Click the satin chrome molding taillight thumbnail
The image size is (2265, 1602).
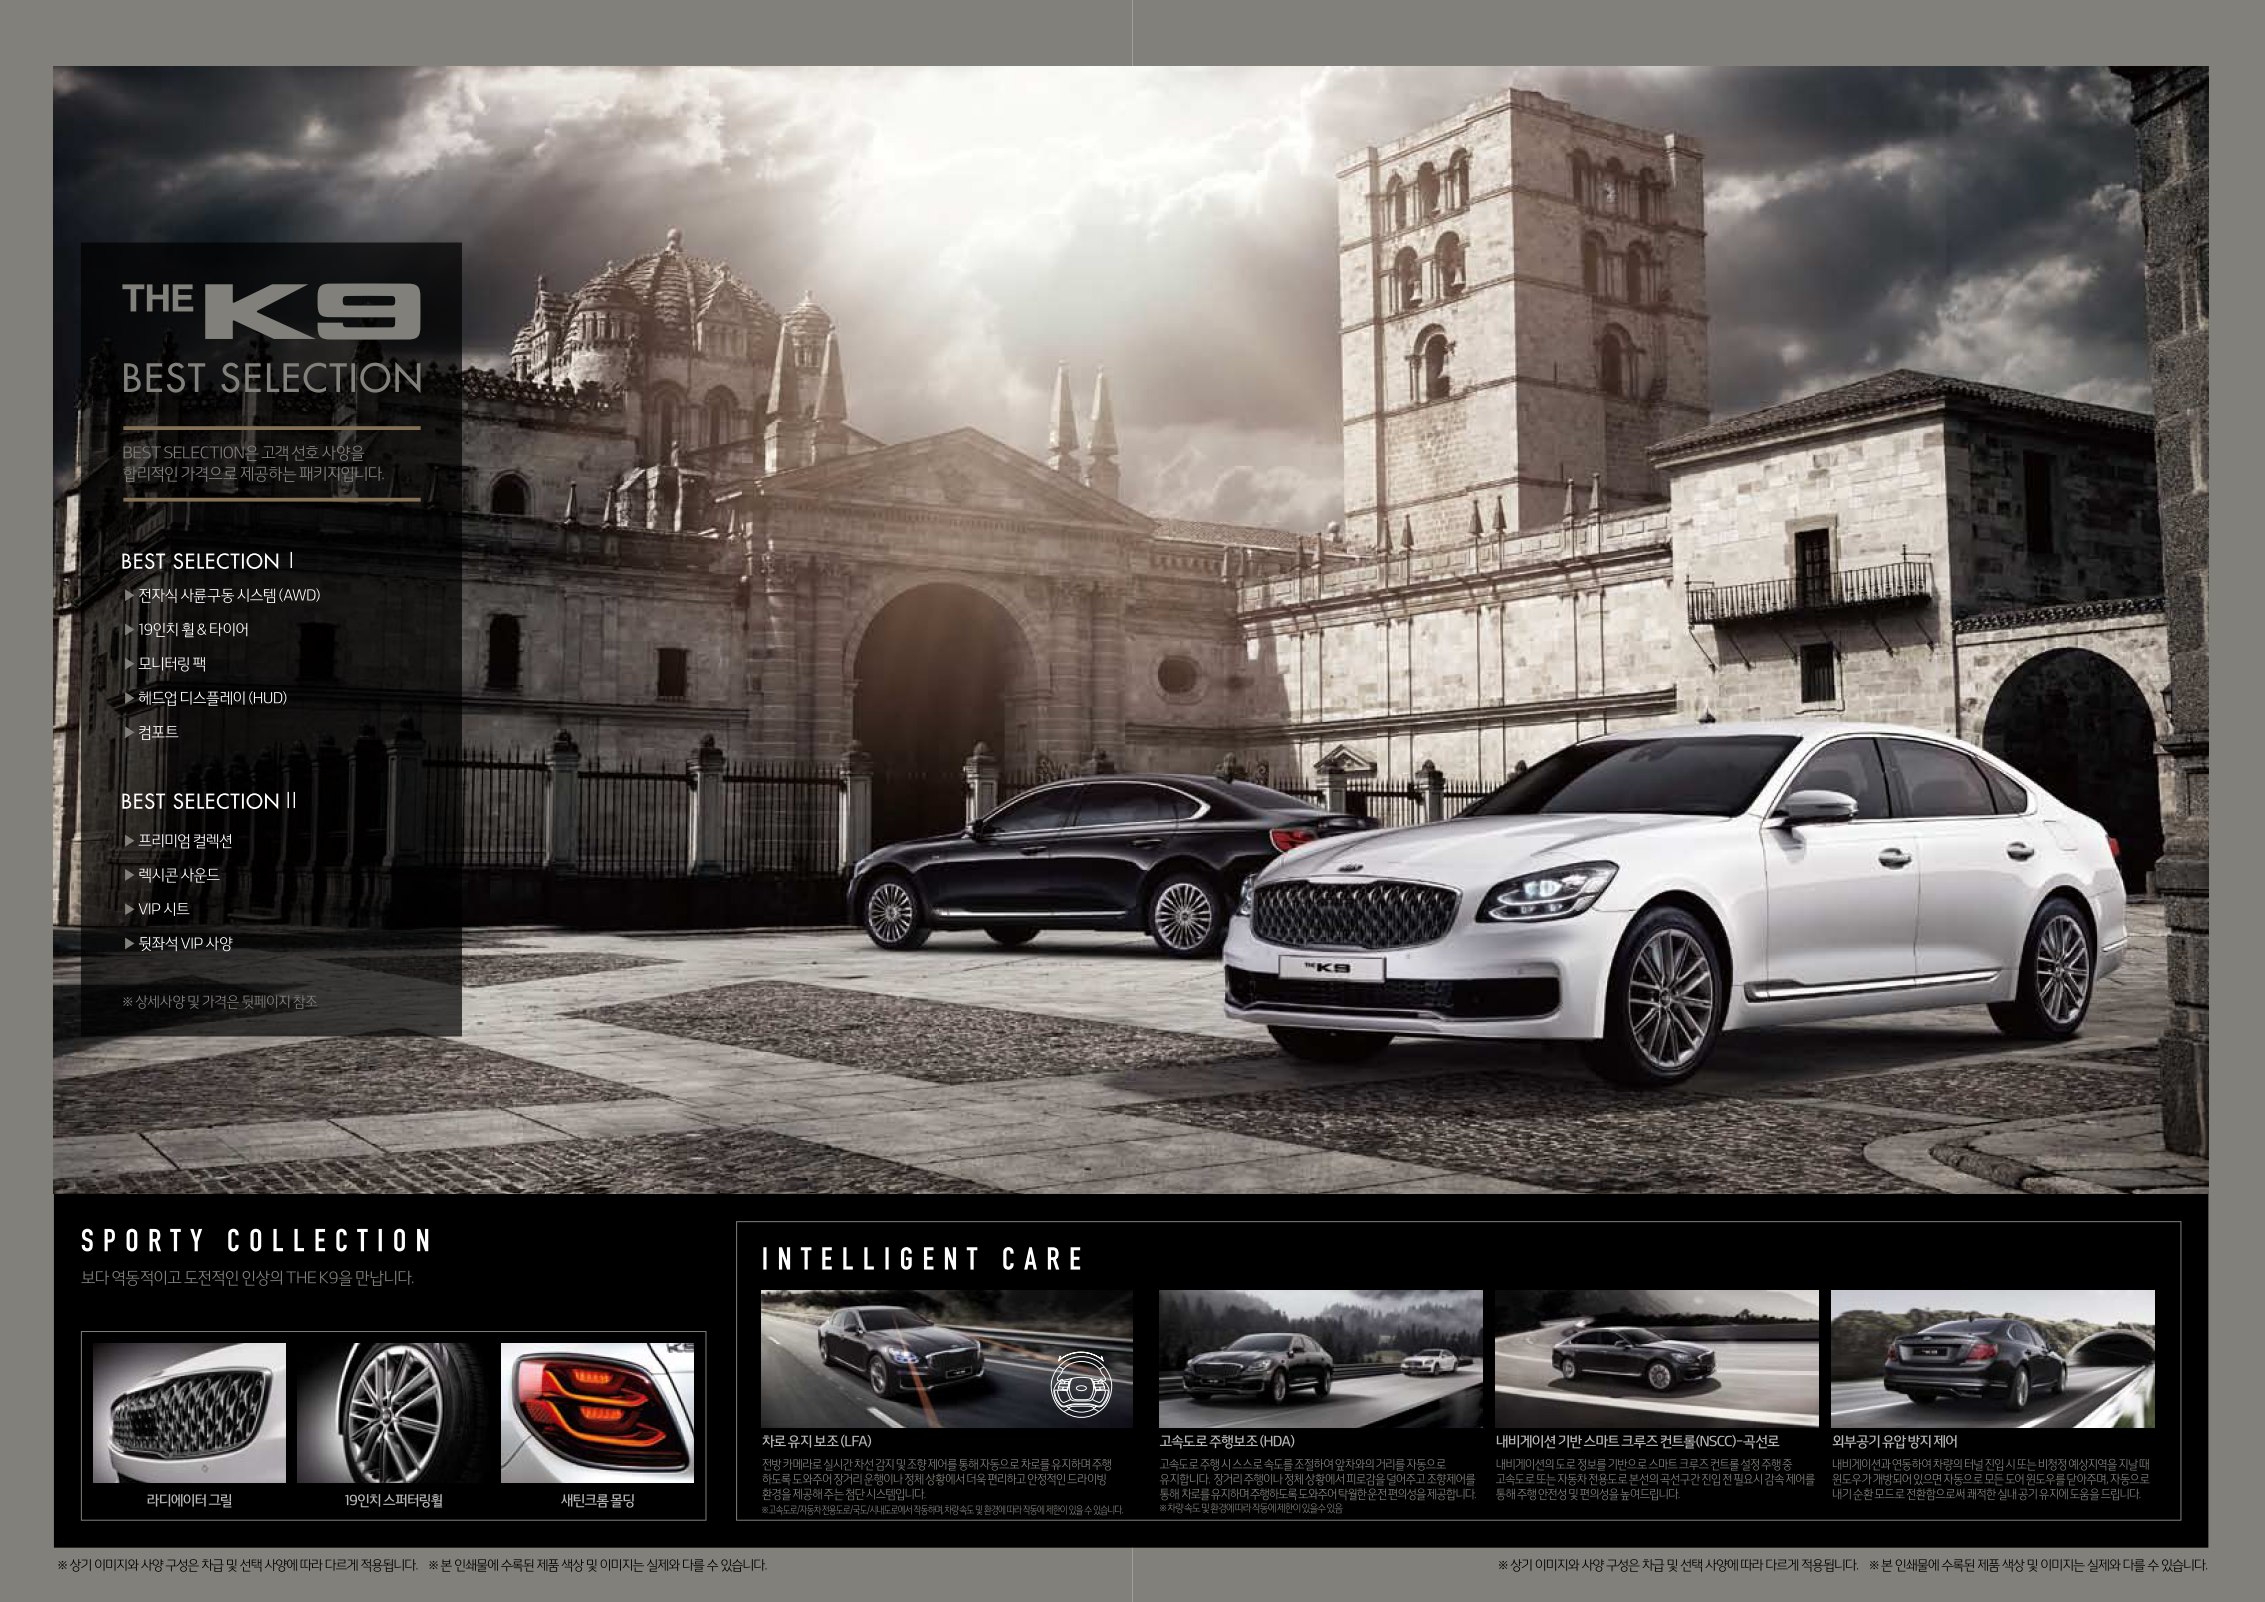point(597,1412)
